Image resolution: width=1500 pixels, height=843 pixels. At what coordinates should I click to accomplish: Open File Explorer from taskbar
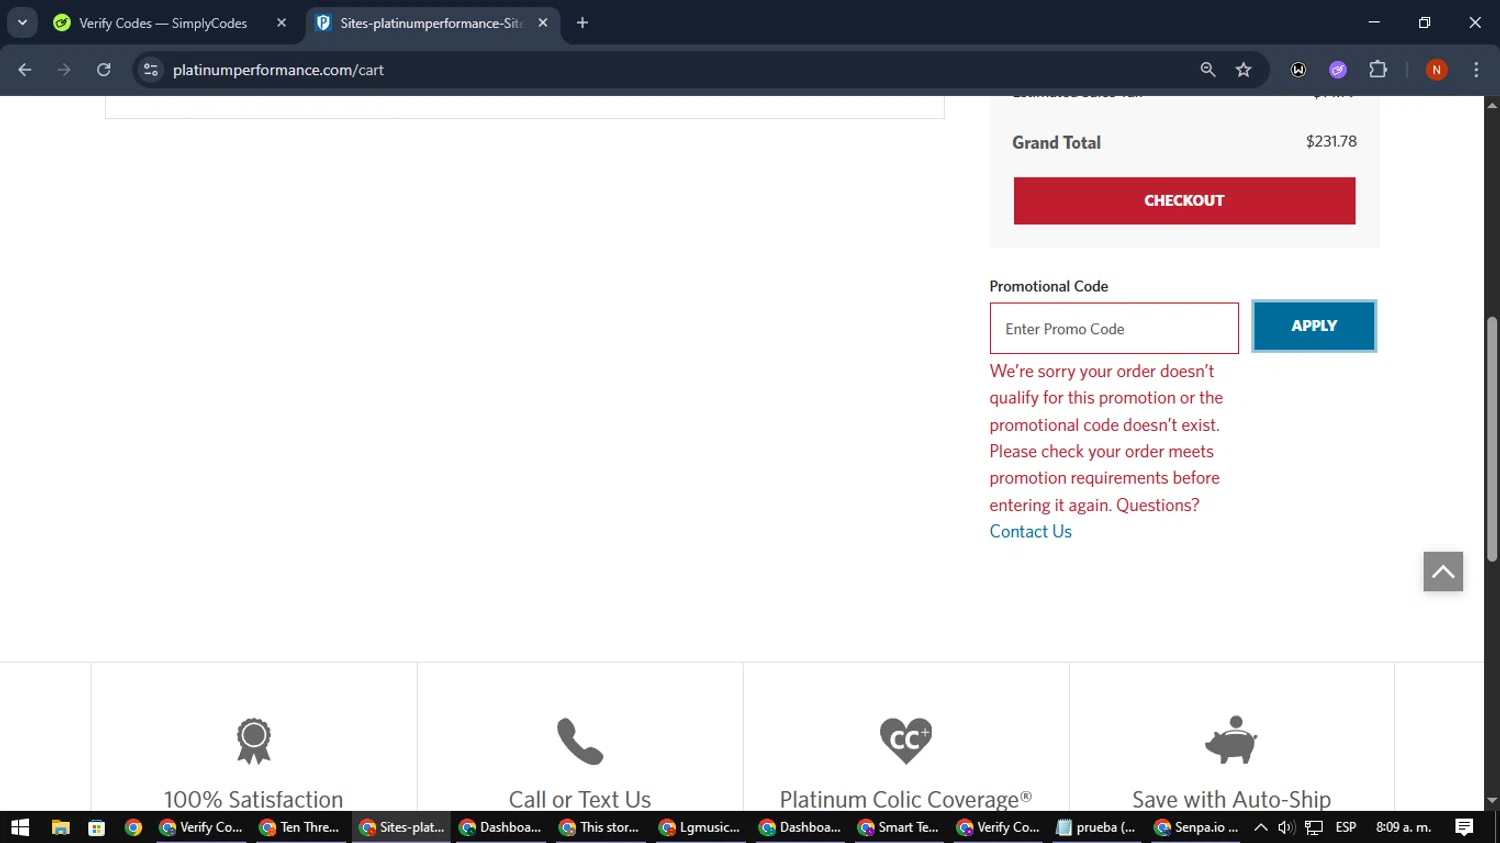click(60, 827)
